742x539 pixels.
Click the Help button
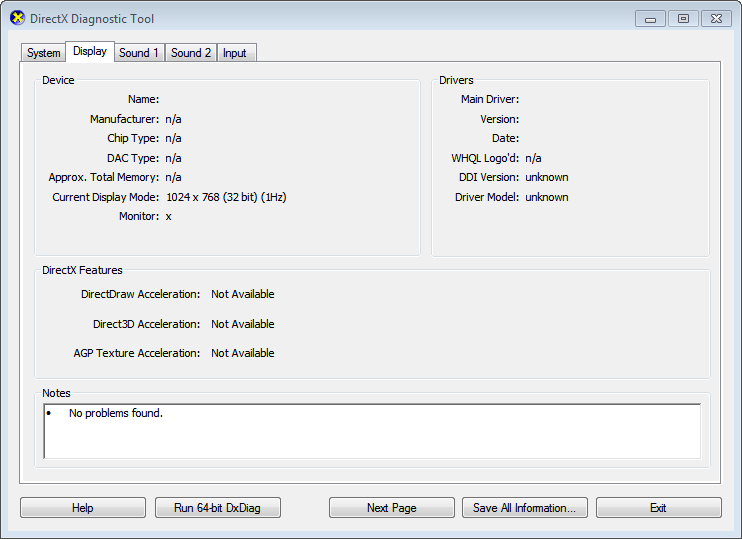pyautogui.click(x=83, y=508)
